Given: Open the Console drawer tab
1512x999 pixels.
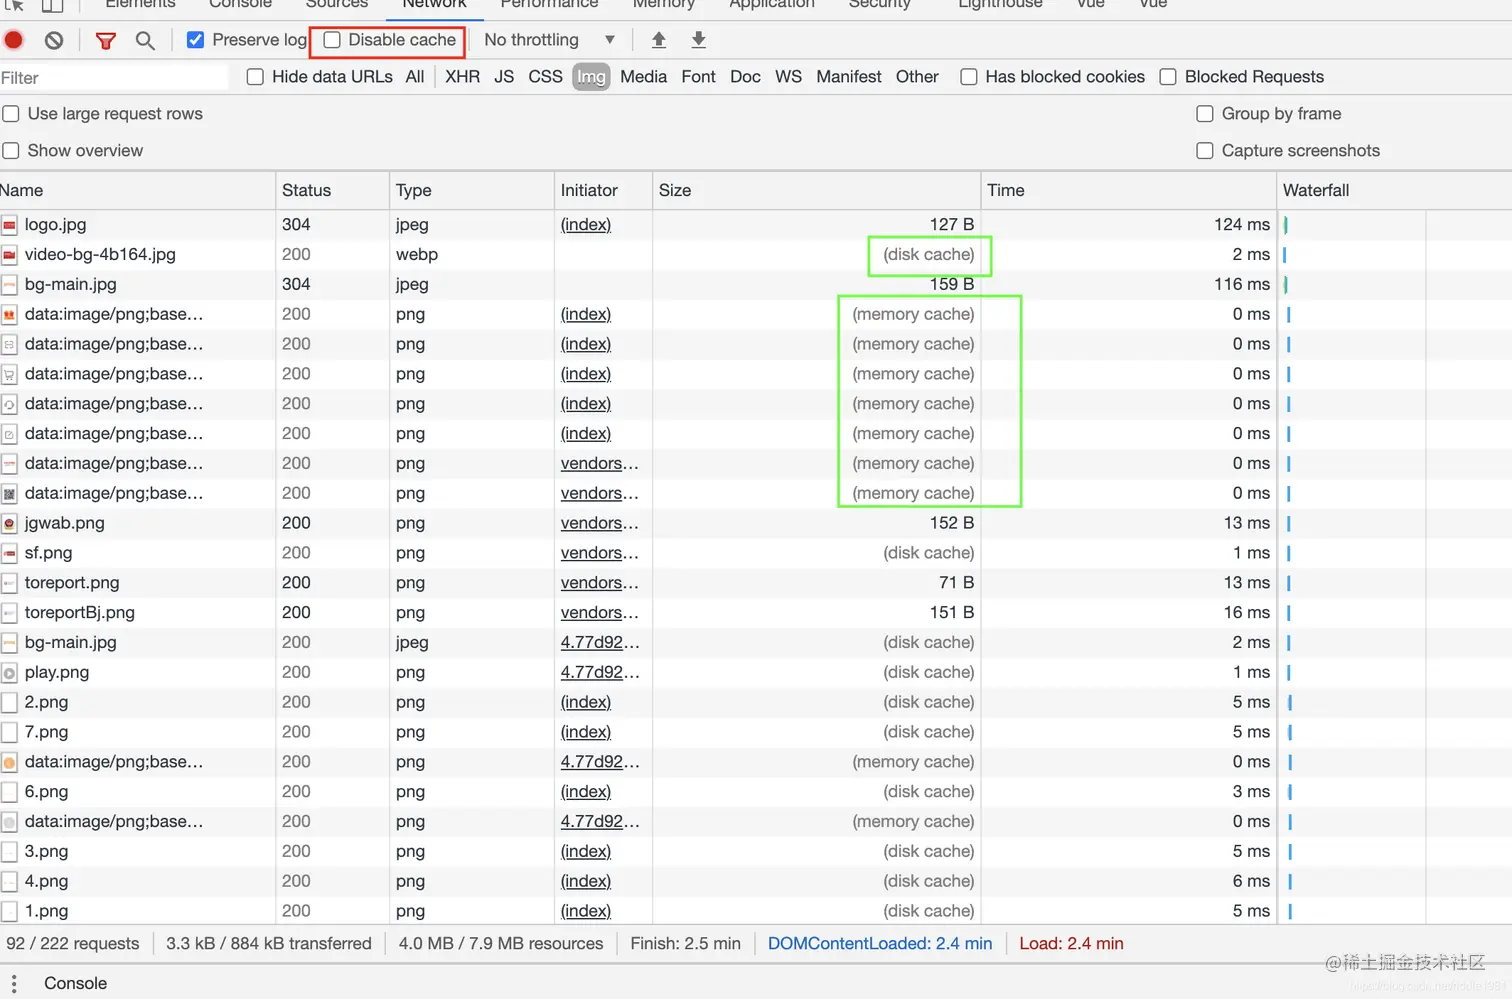Looking at the screenshot, I should click(75, 984).
